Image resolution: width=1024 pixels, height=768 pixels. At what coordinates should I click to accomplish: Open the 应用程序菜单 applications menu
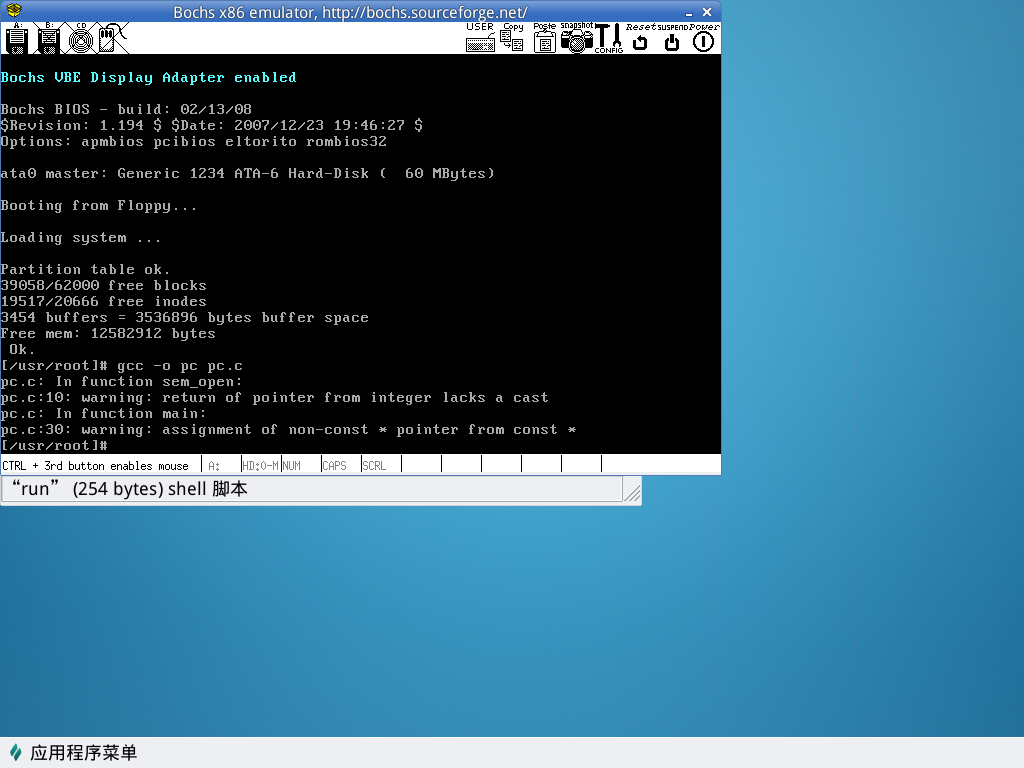pyautogui.click(x=74, y=753)
